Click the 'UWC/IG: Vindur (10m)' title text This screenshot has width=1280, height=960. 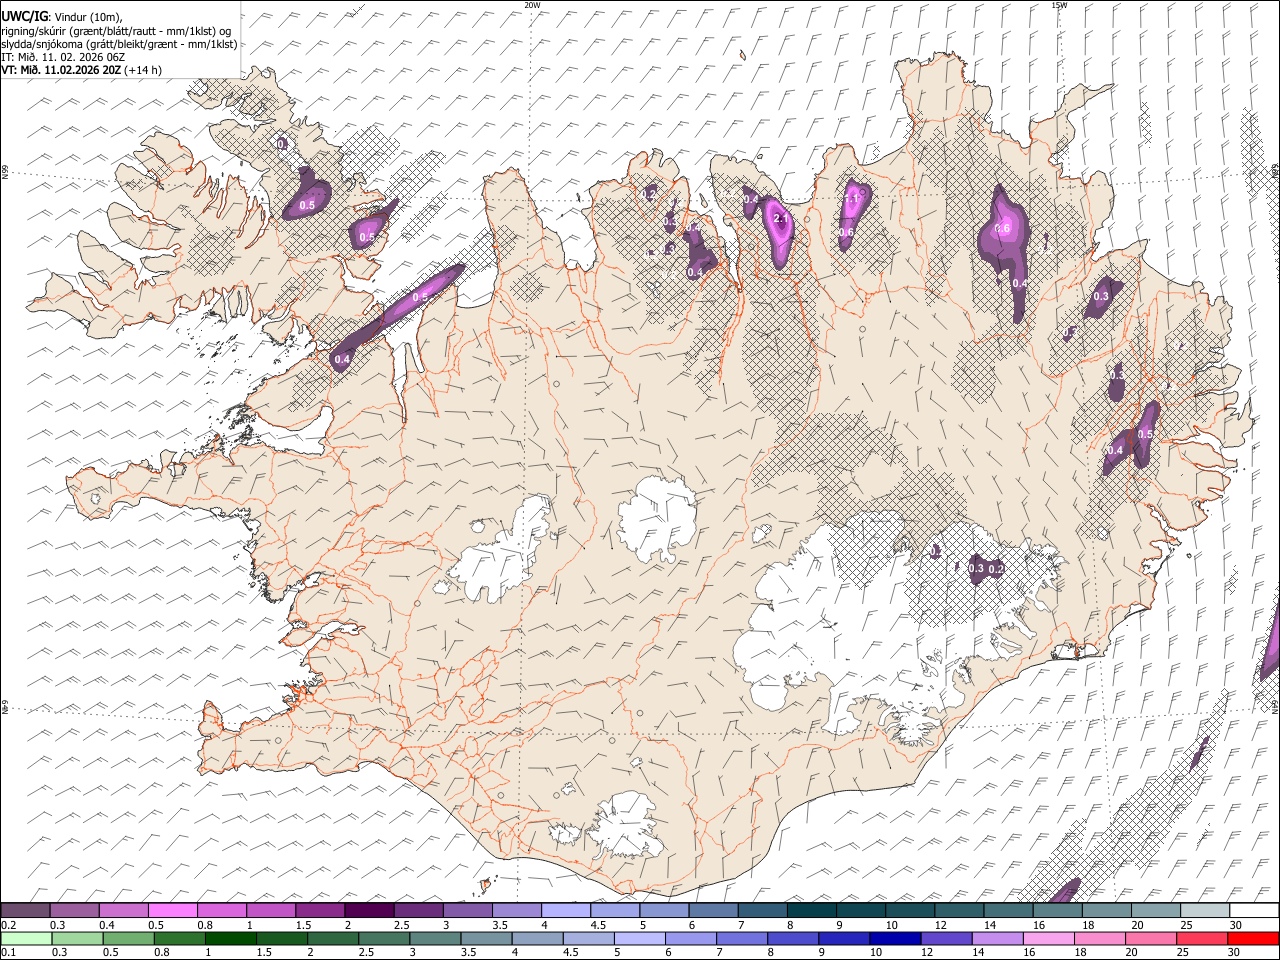click(x=61, y=17)
